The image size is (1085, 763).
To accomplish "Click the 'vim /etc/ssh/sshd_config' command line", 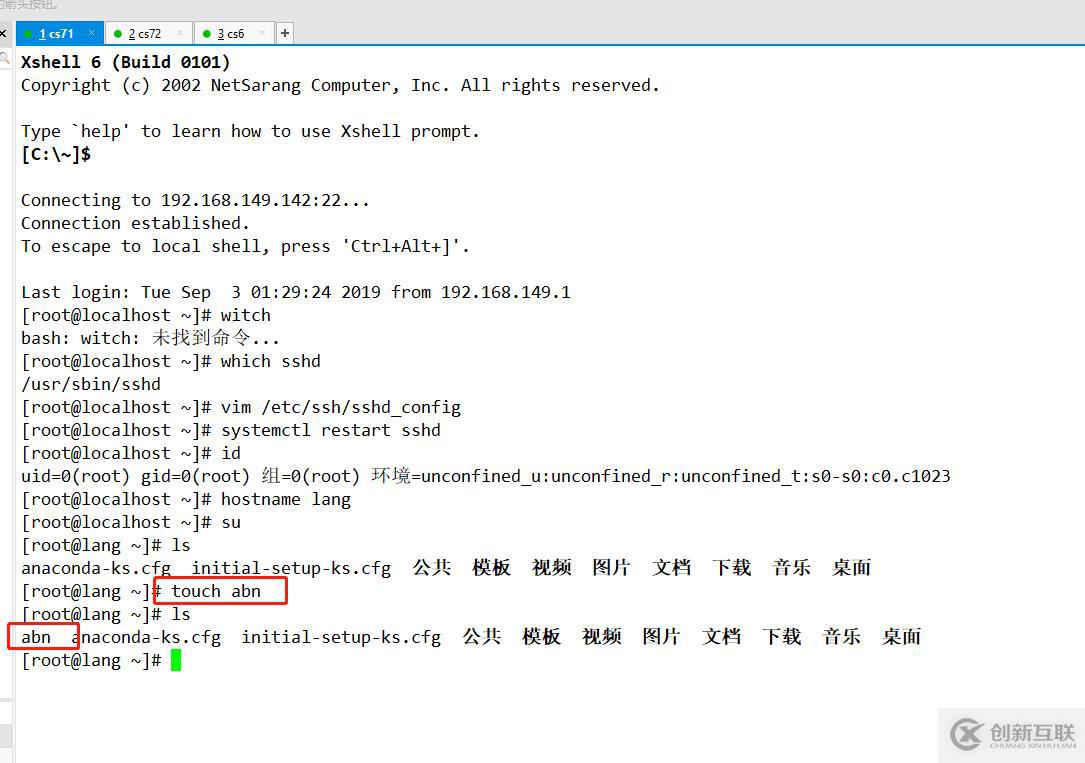I will pyautogui.click(x=241, y=407).
